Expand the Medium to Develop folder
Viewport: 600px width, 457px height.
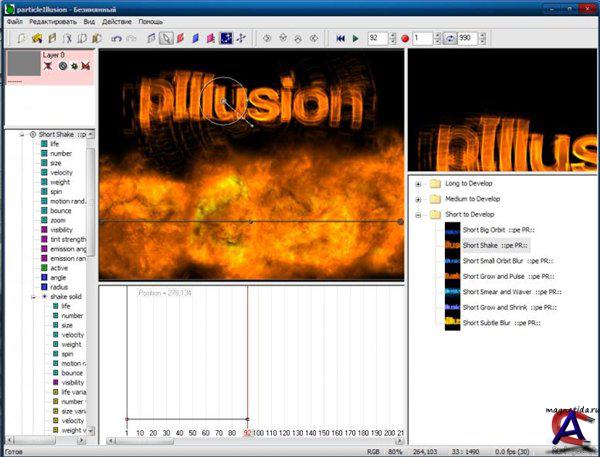tap(421, 199)
